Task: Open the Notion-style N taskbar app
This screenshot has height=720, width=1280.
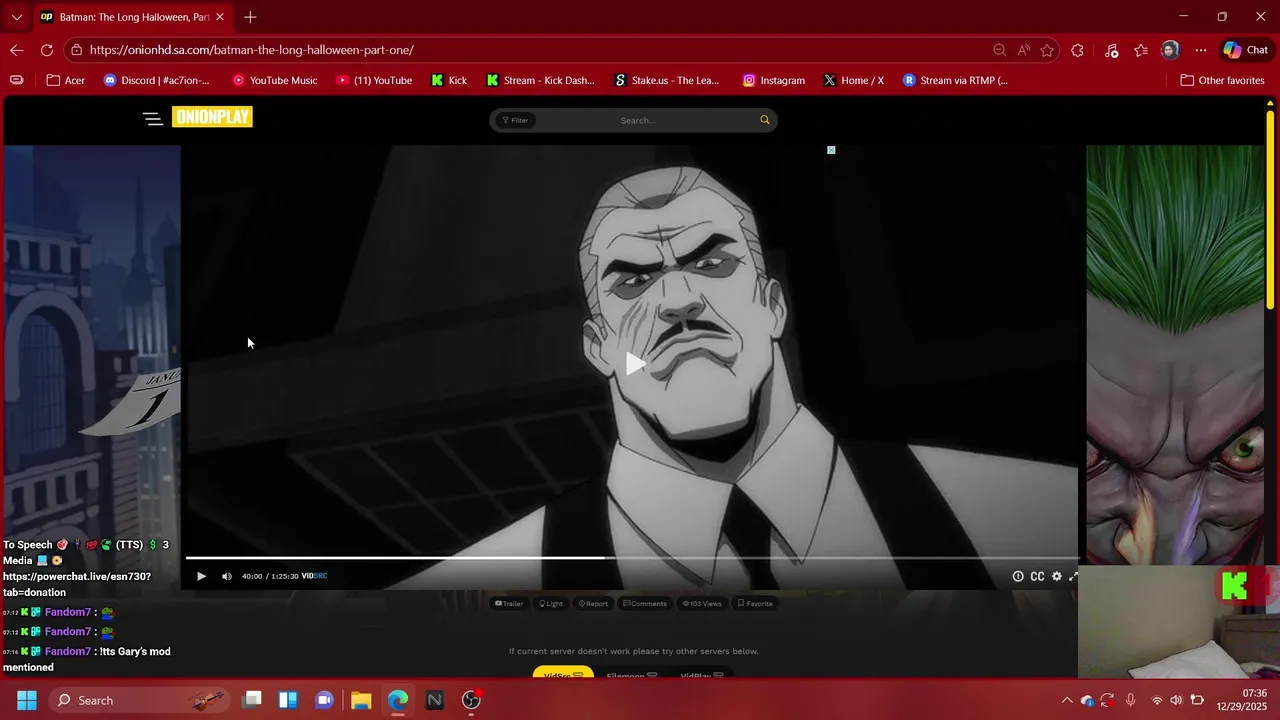Action: (x=434, y=700)
